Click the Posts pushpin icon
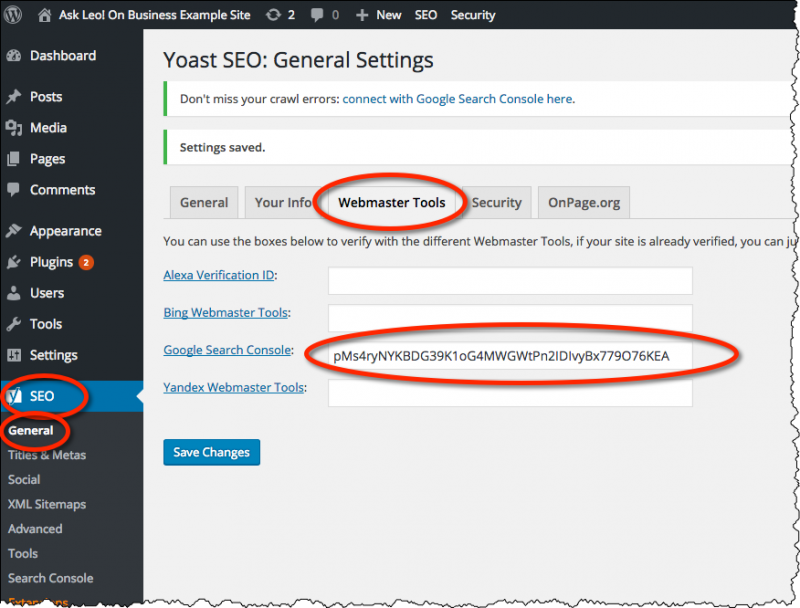 (x=14, y=96)
